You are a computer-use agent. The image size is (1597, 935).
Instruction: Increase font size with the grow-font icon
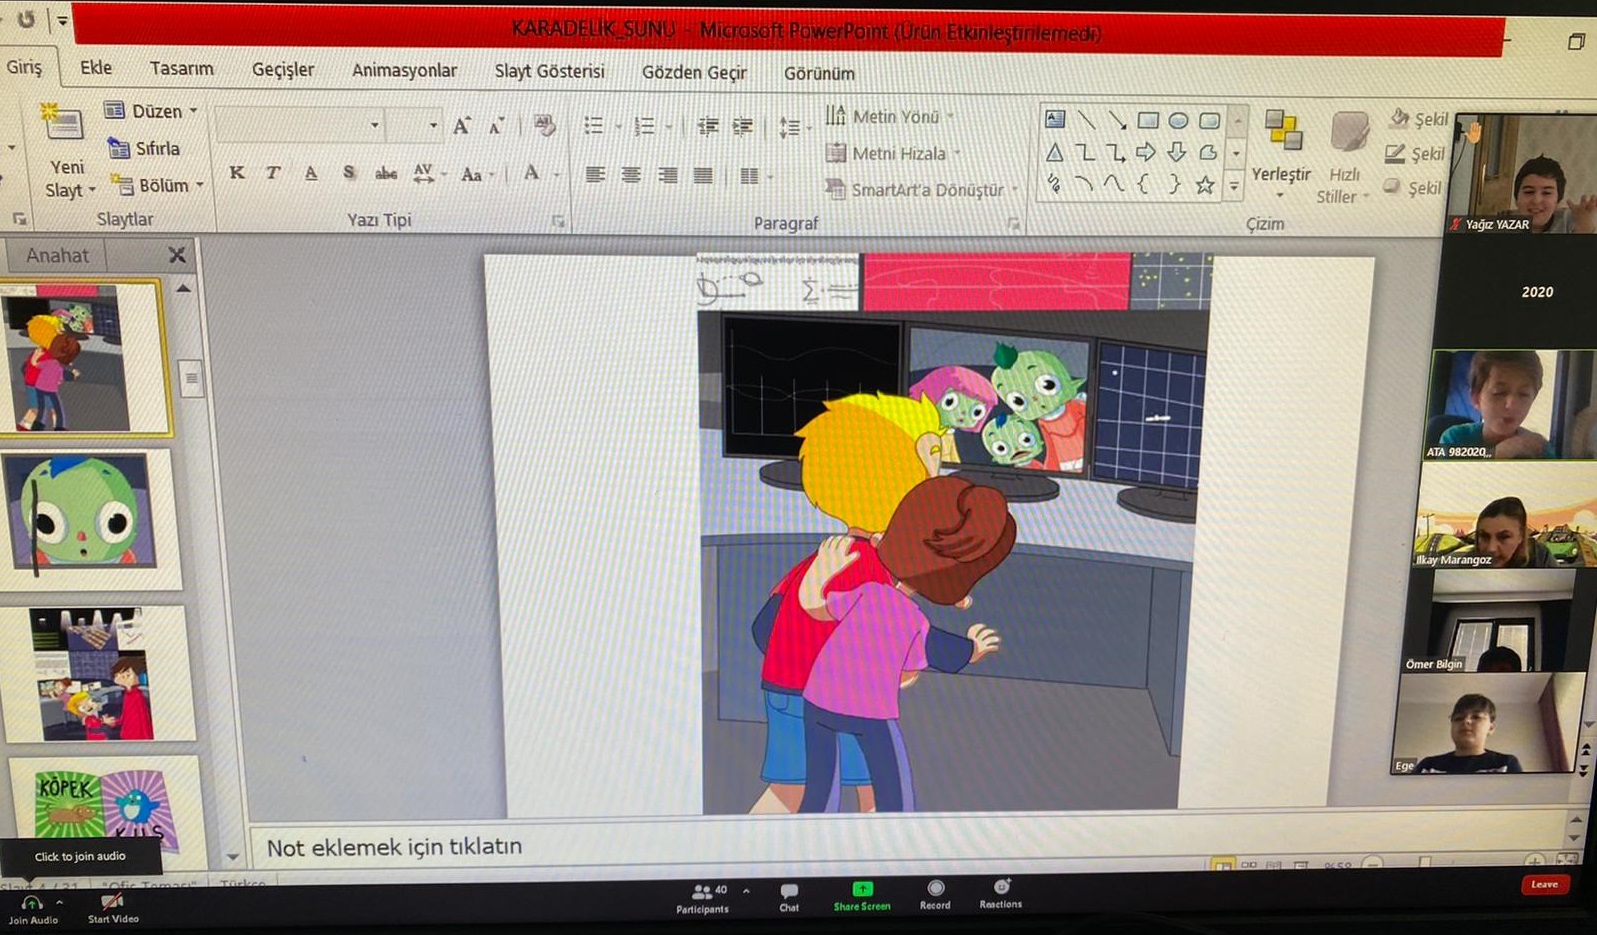click(461, 126)
